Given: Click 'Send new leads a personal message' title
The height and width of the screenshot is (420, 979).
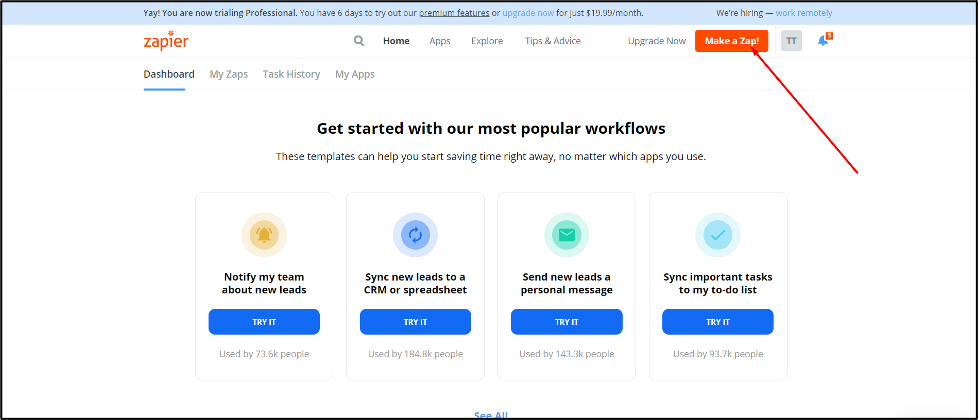Looking at the screenshot, I should coord(566,283).
